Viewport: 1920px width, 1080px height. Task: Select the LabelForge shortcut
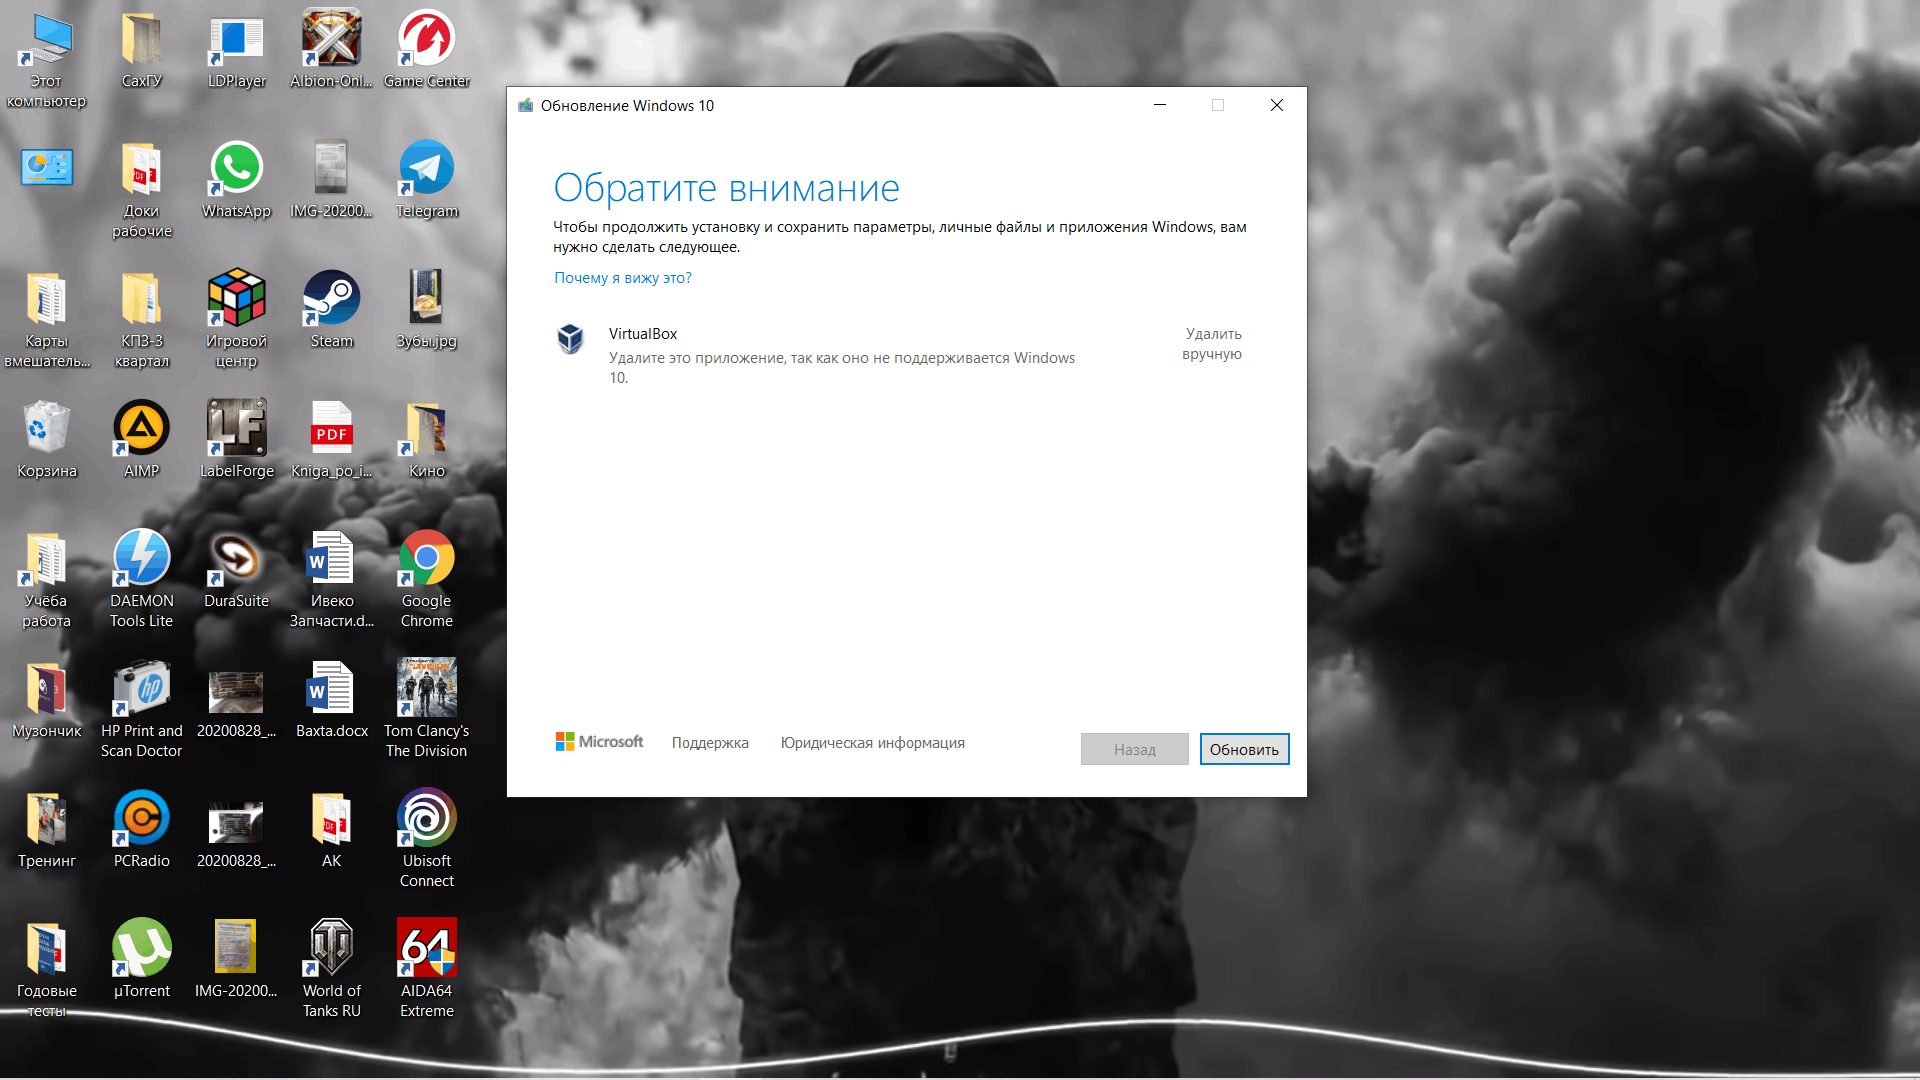click(x=236, y=441)
